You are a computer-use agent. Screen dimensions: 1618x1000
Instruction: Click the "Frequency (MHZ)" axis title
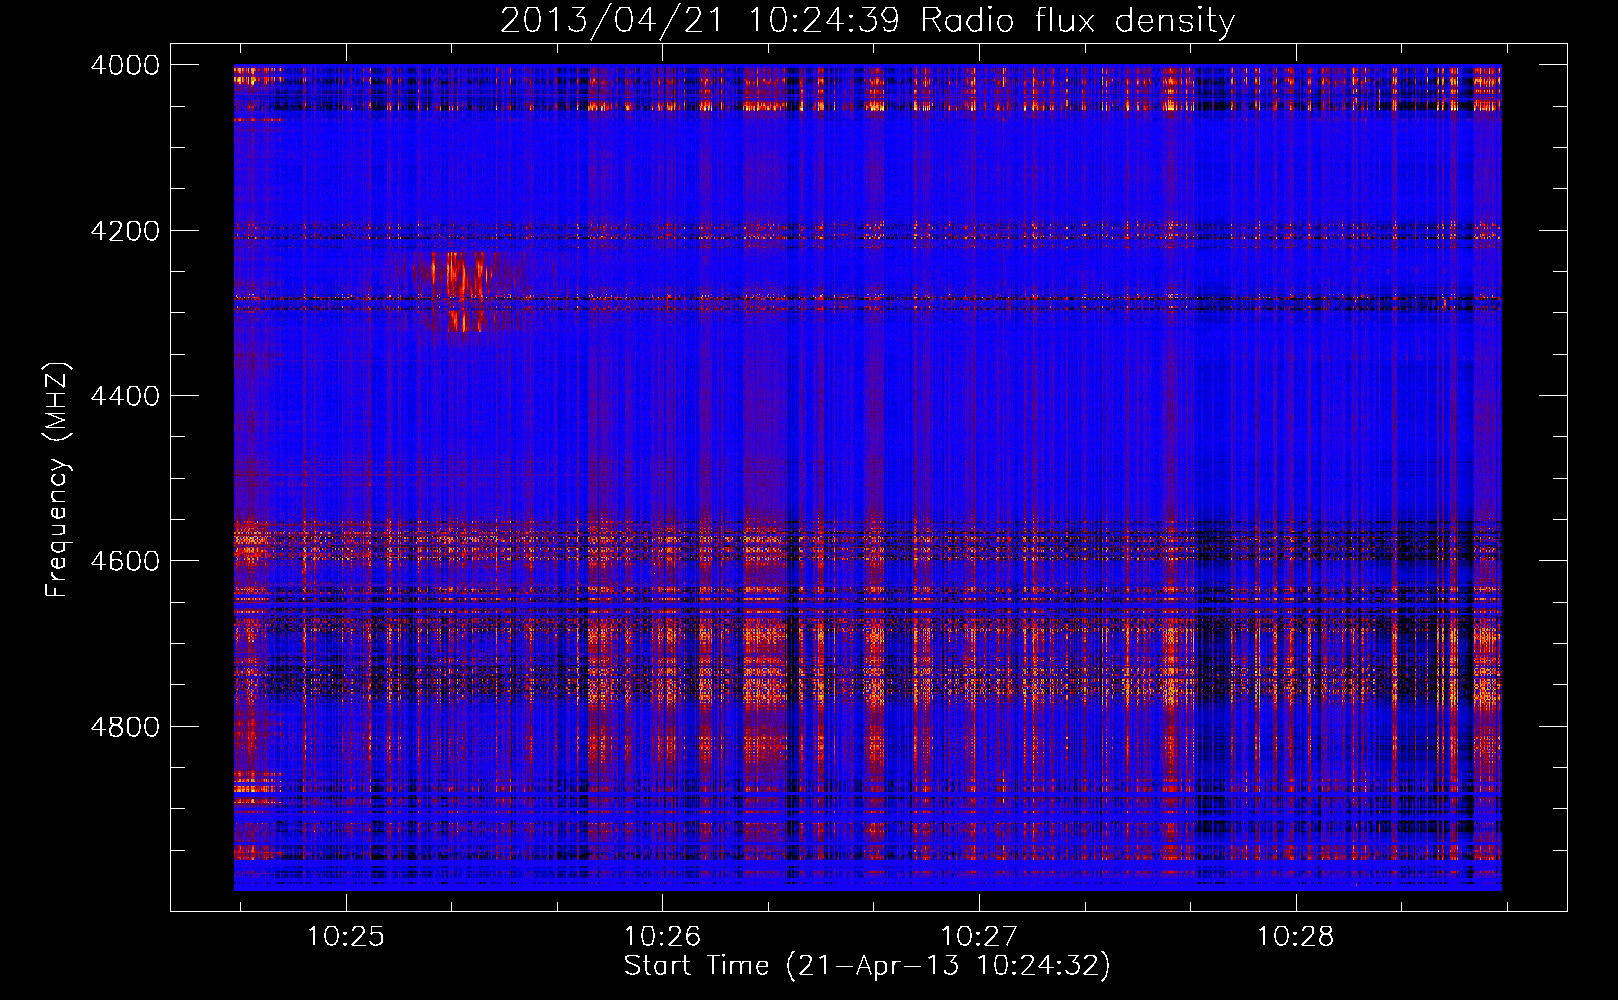click(x=58, y=480)
